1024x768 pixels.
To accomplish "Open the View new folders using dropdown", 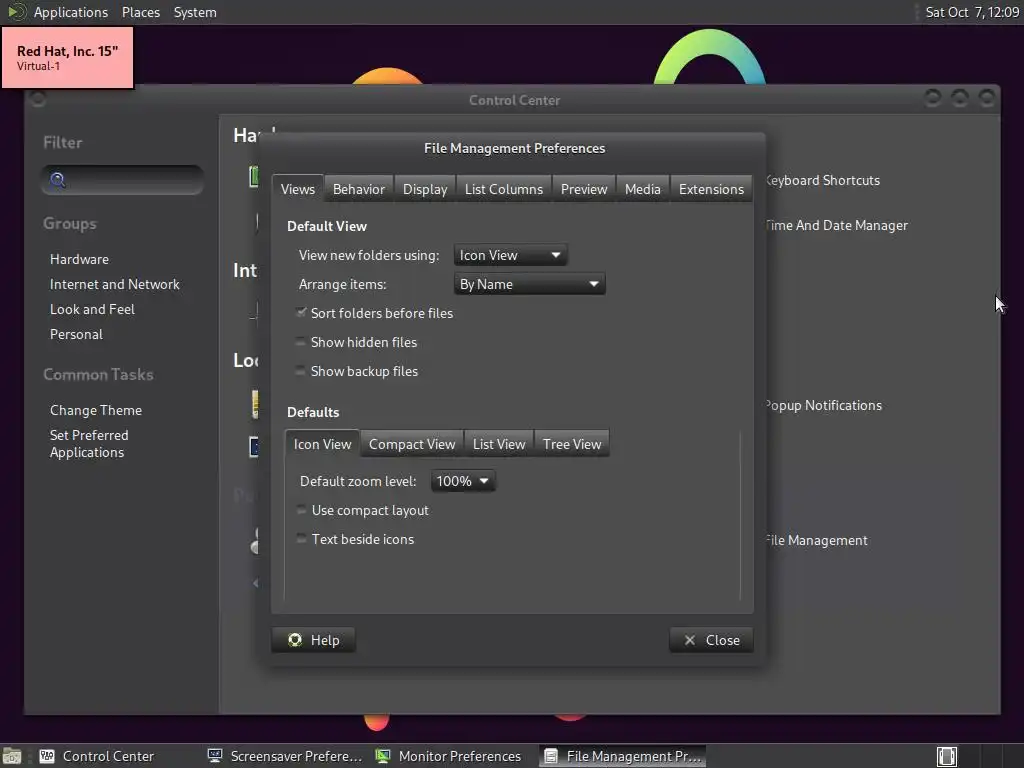I will [x=510, y=255].
